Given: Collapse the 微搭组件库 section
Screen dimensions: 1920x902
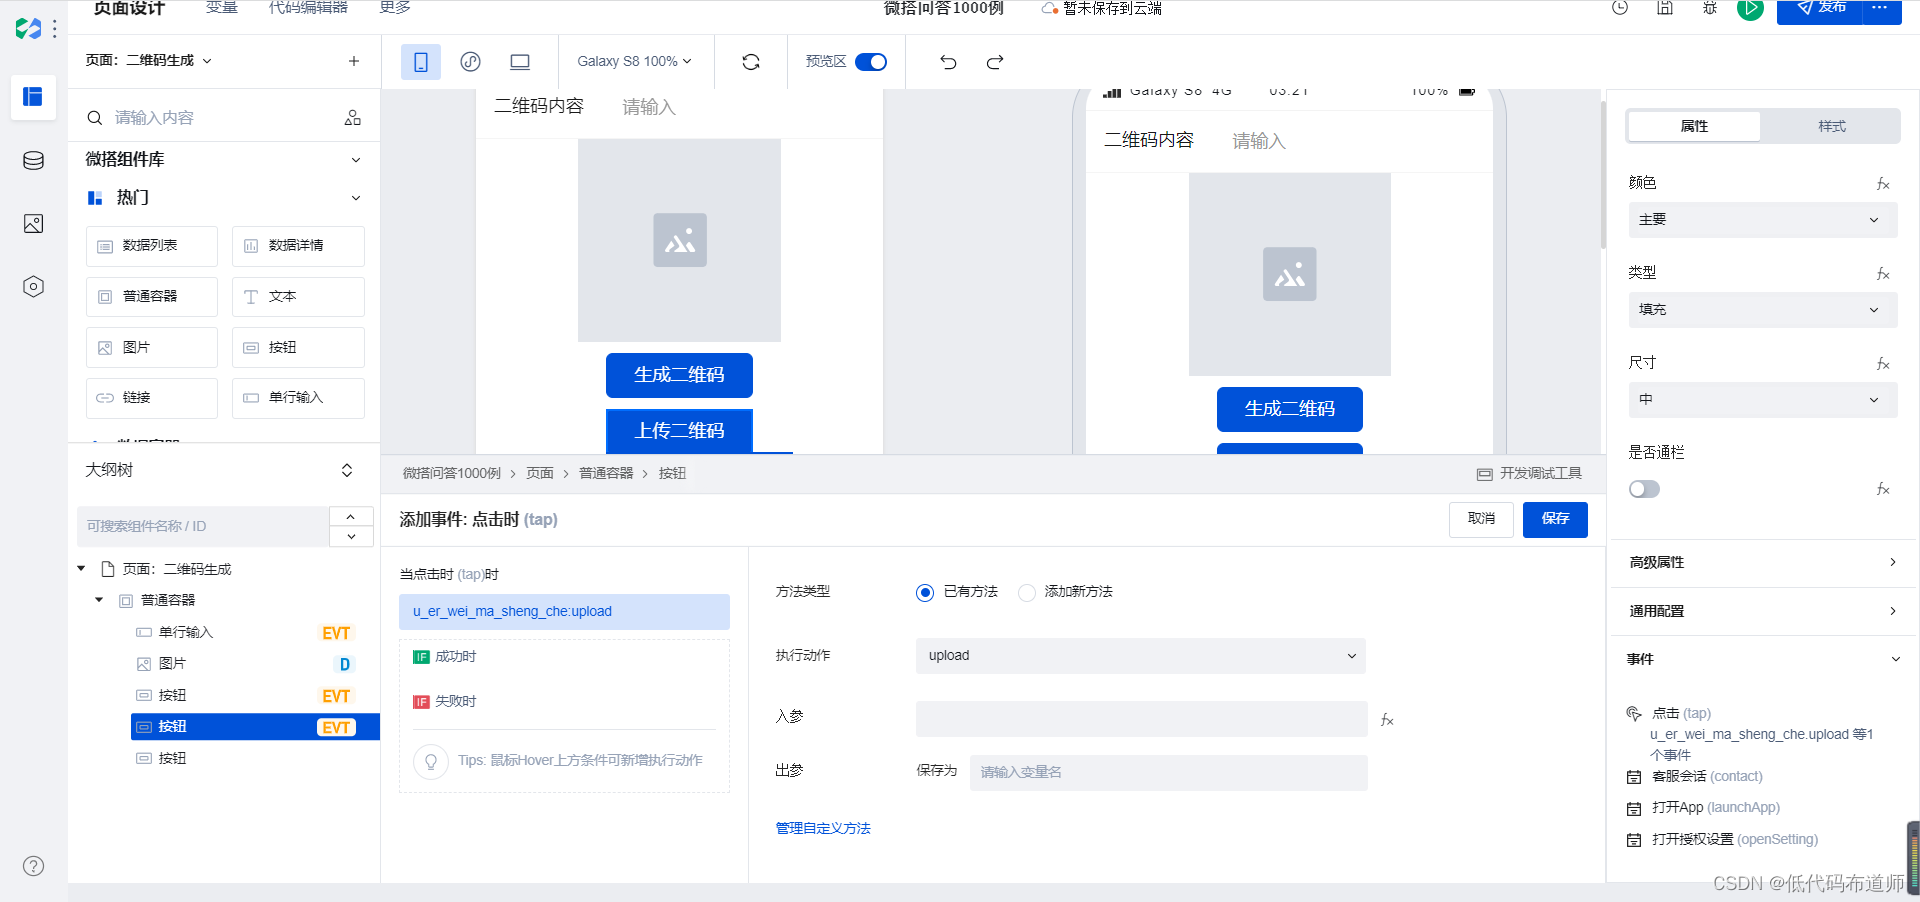Looking at the screenshot, I should coord(356,160).
